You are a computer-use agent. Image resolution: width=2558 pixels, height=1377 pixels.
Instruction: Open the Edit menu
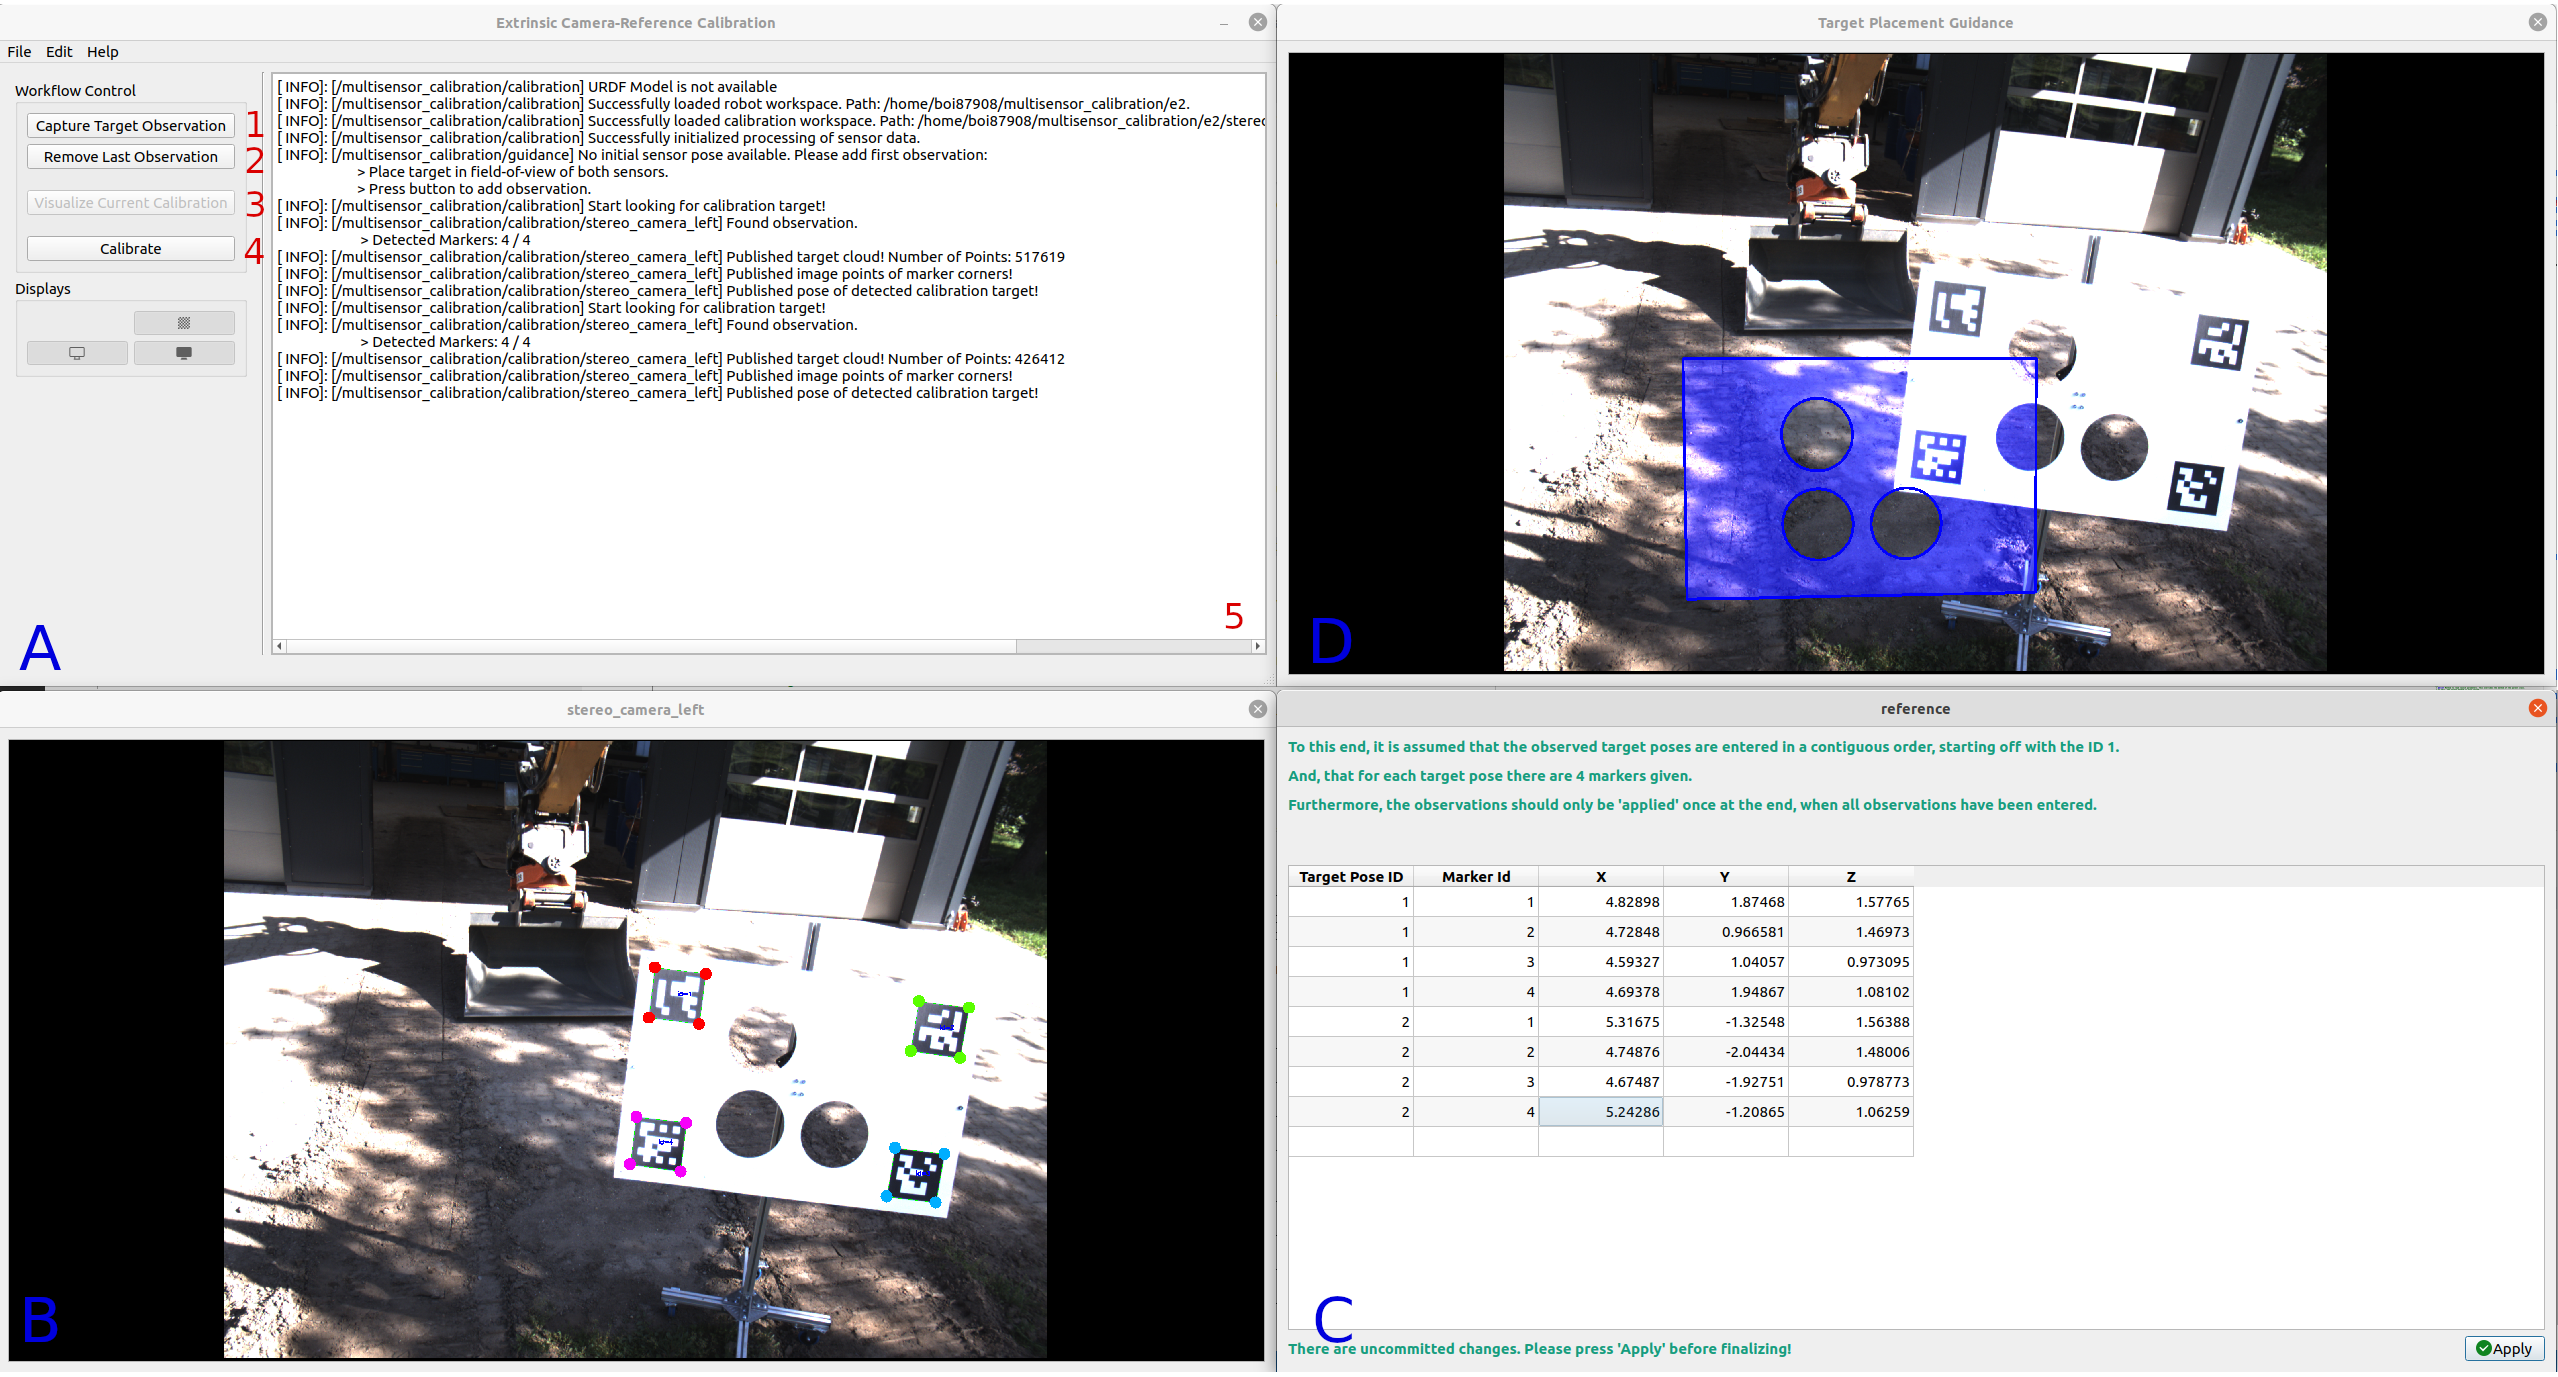[59, 52]
